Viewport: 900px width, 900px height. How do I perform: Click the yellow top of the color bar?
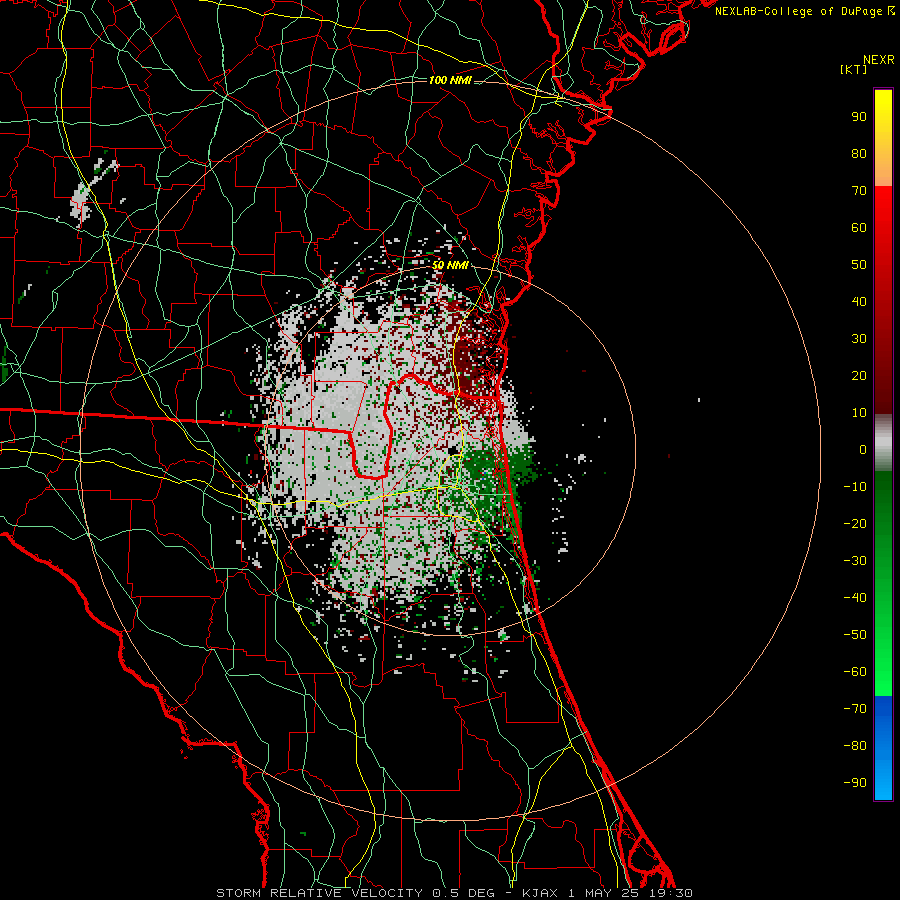click(883, 138)
